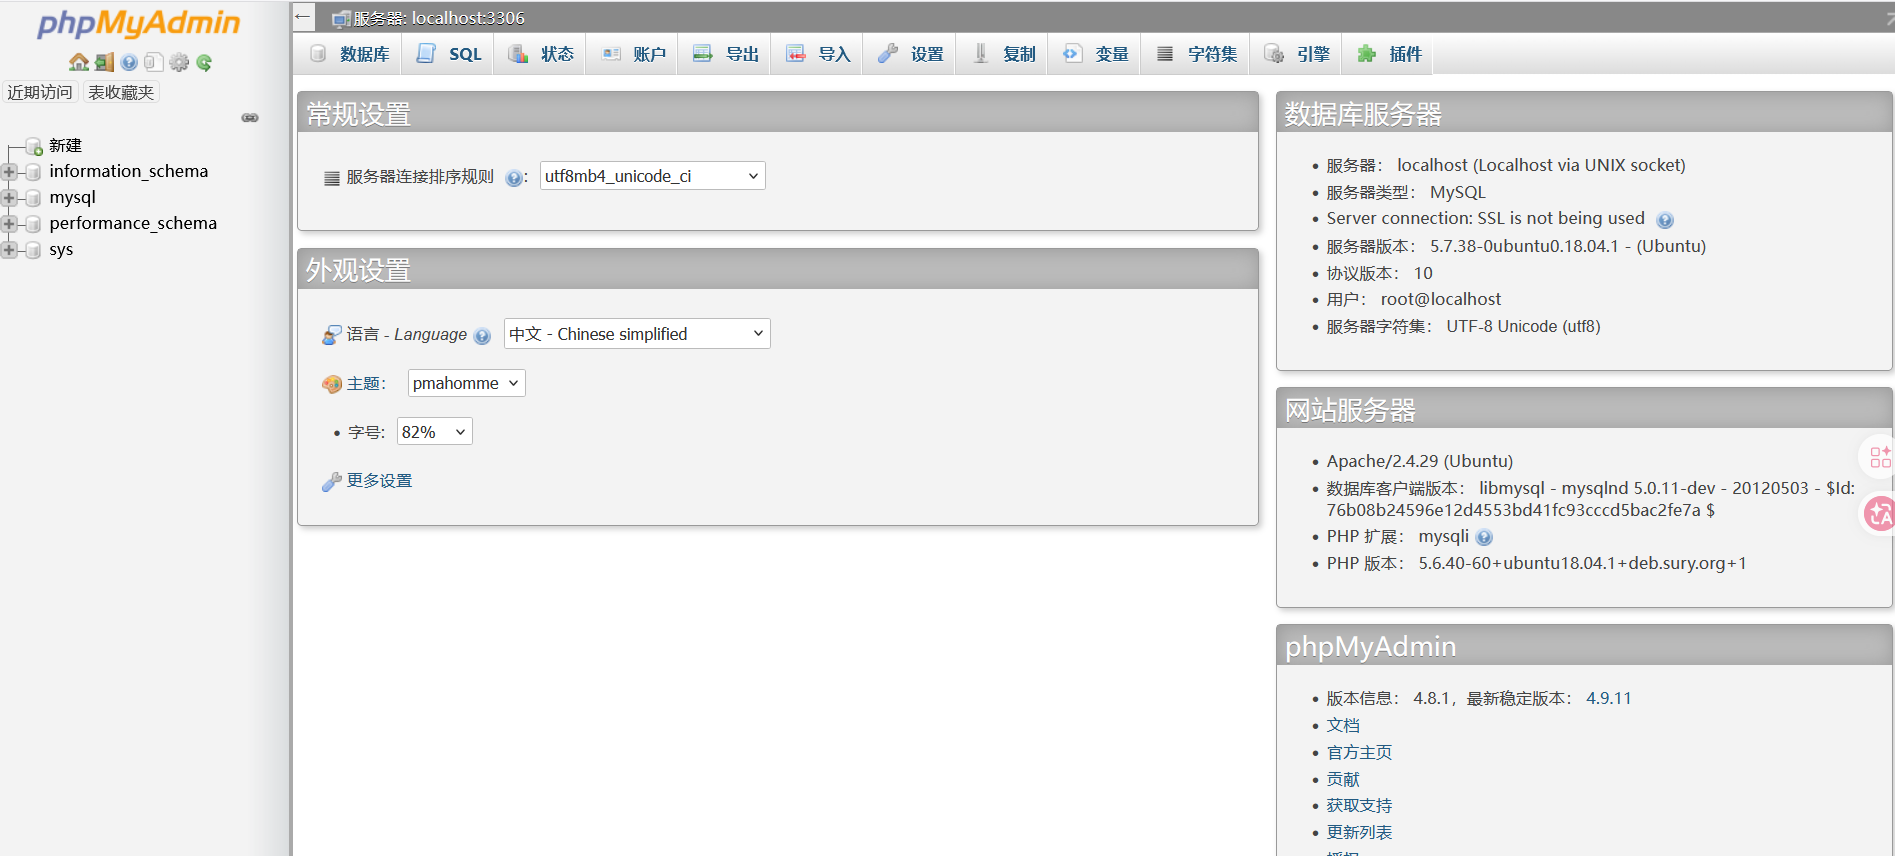Viewport: 1895px width, 856px height.
Task: Open the 数据库 tab
Action: point(349,54)
